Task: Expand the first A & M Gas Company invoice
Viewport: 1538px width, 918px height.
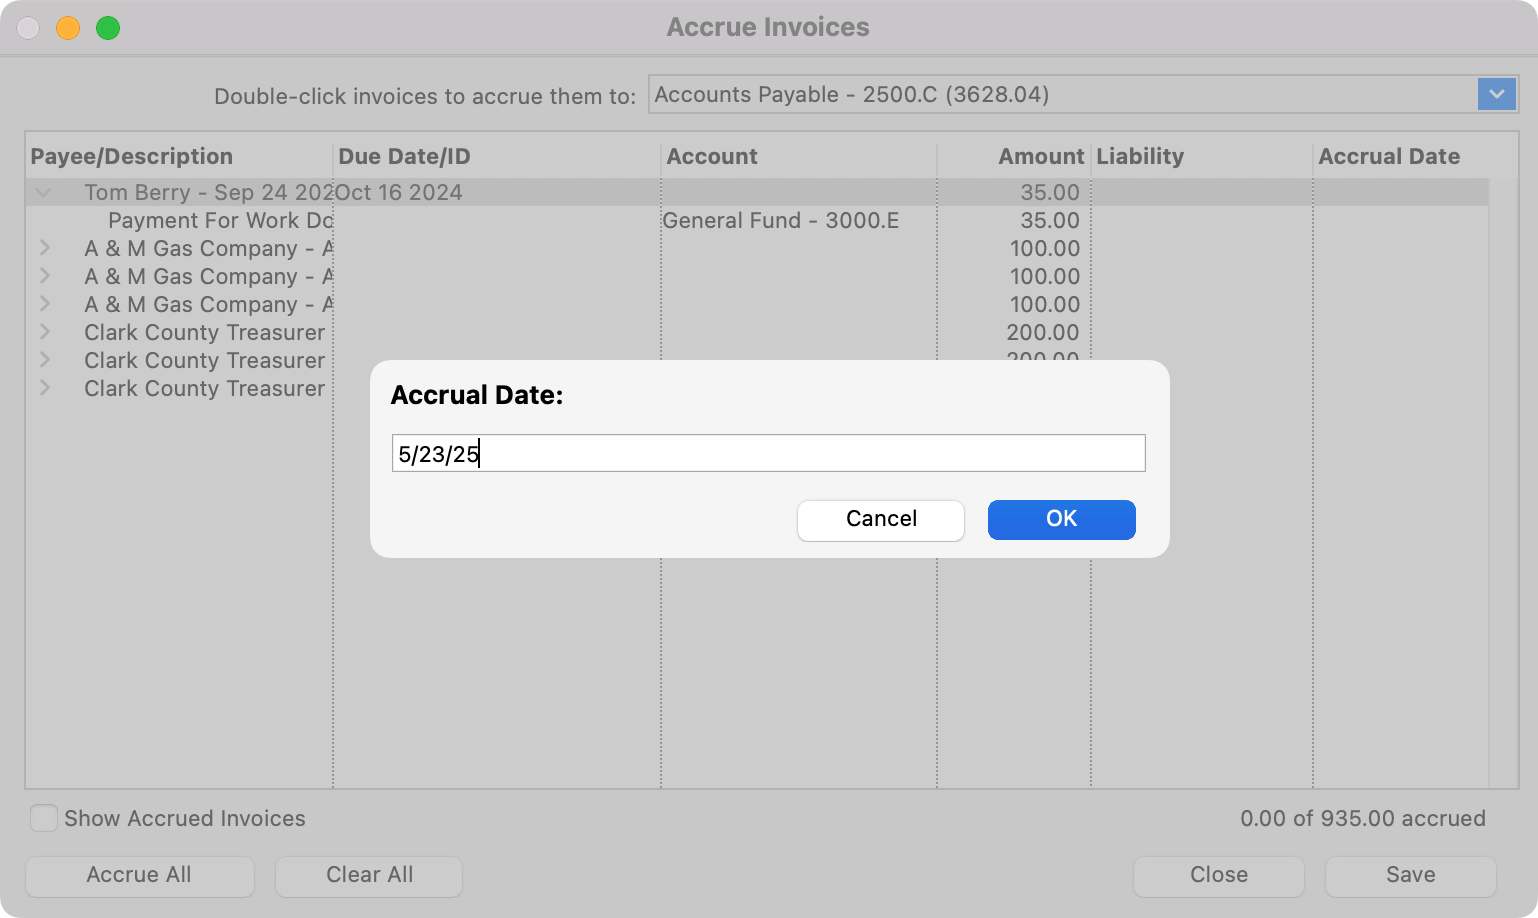Action: tap(45, 248)
